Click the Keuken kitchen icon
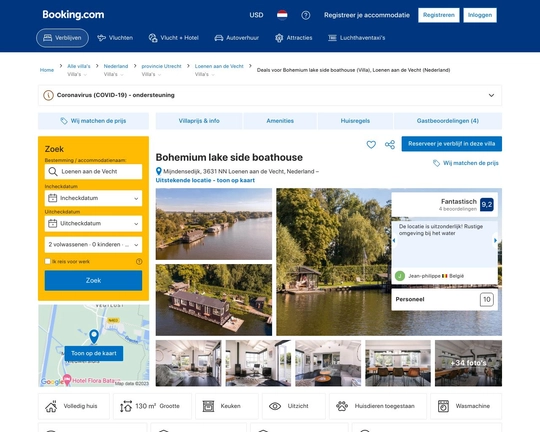The width and height of the screenshot is (540, 432). [208, 407]
